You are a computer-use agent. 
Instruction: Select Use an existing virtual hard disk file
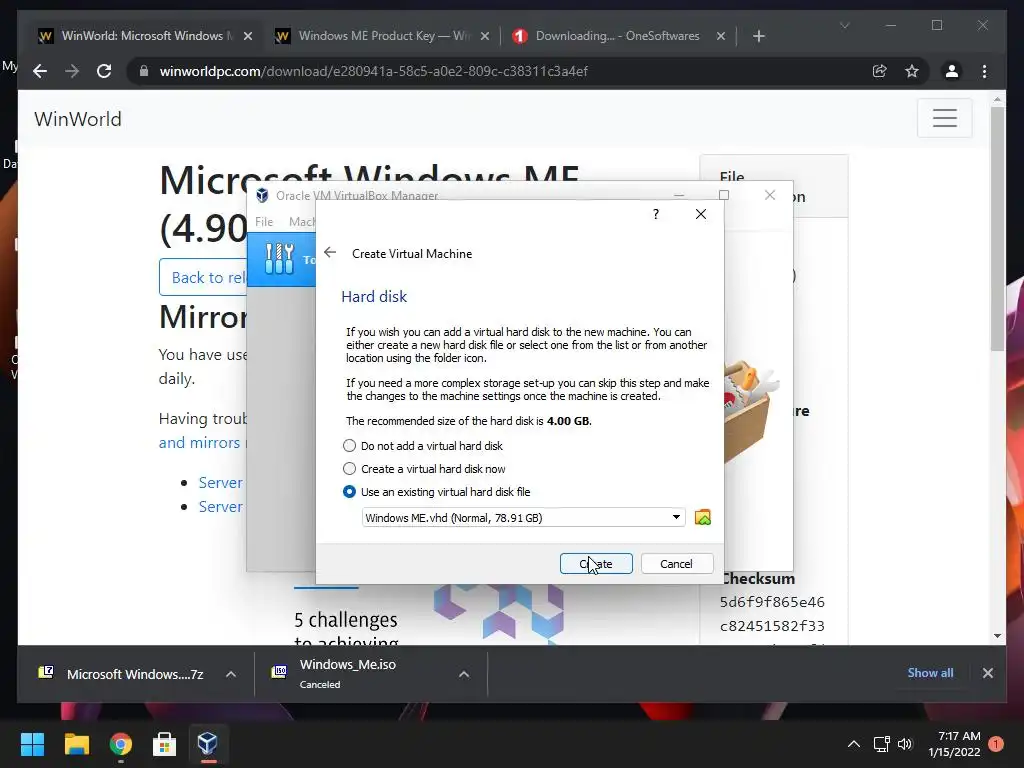pyautogui.click(x=349, y=492)
